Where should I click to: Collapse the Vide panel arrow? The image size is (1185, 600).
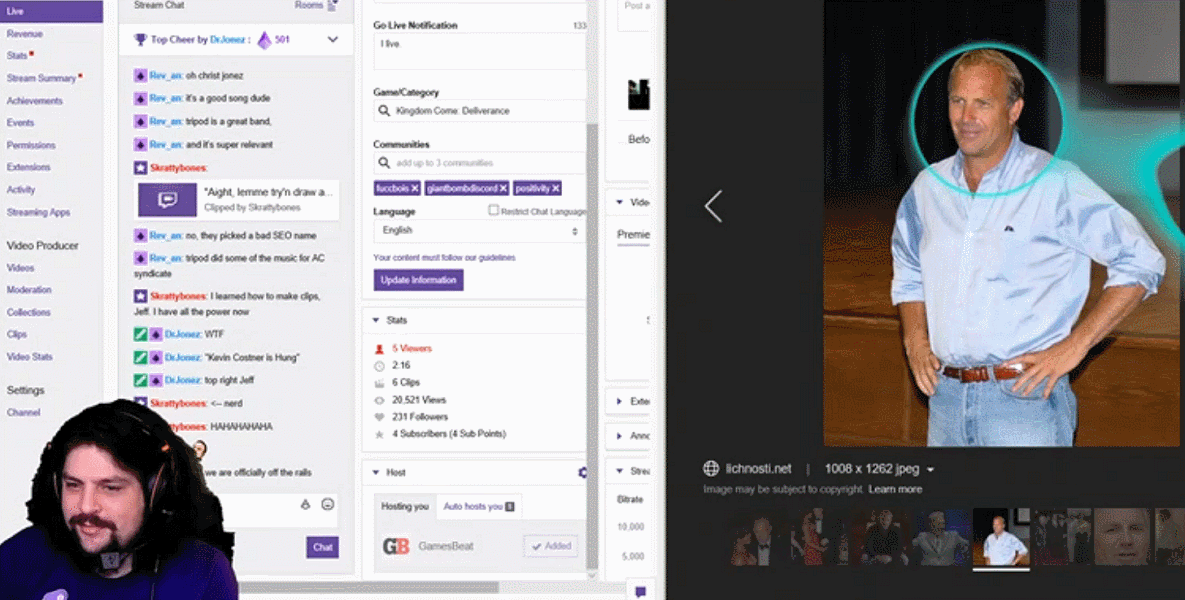pos(620,203)
